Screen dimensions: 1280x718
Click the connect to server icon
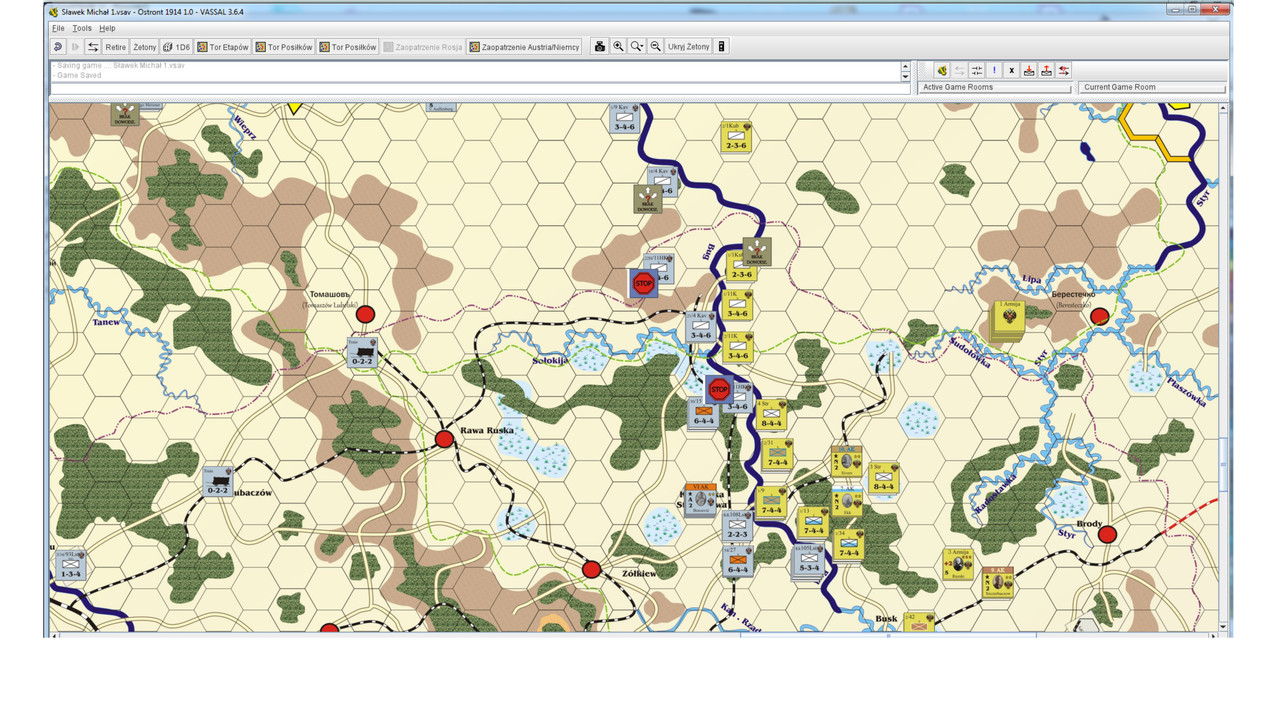[942, 70]
